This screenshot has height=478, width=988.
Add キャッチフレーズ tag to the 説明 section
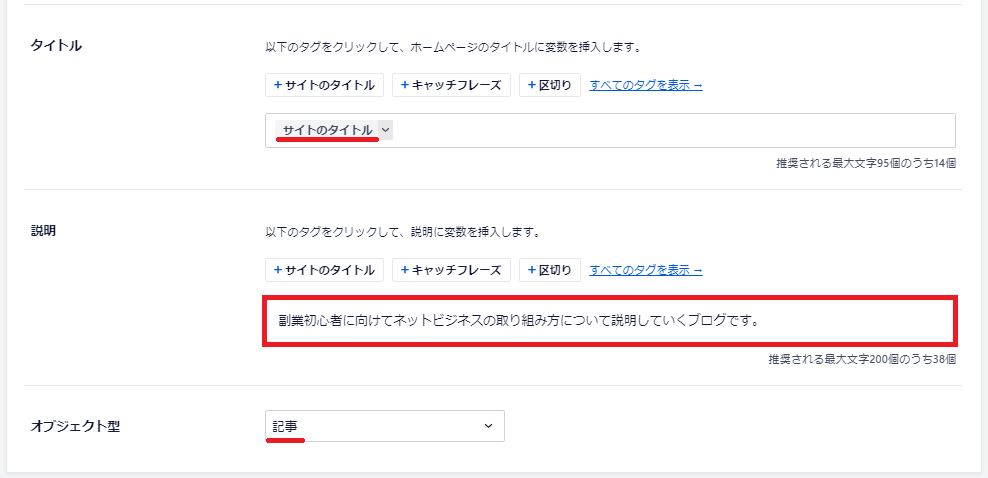(x=451, y=270)
